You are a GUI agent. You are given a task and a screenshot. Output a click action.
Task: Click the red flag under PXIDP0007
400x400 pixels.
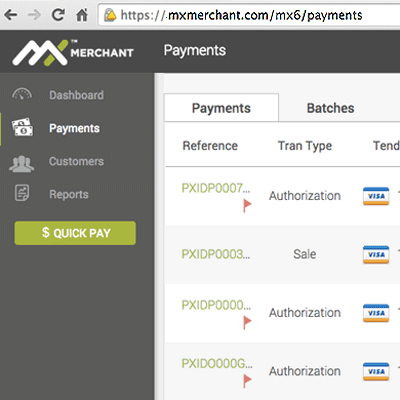[x=247, y=205]
